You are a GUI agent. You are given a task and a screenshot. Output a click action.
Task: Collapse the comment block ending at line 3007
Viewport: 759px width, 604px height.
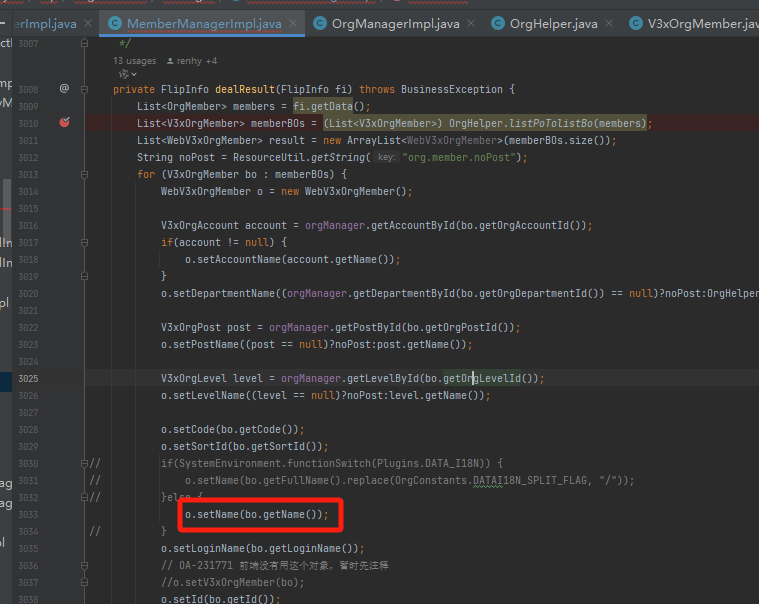[84, 43]
